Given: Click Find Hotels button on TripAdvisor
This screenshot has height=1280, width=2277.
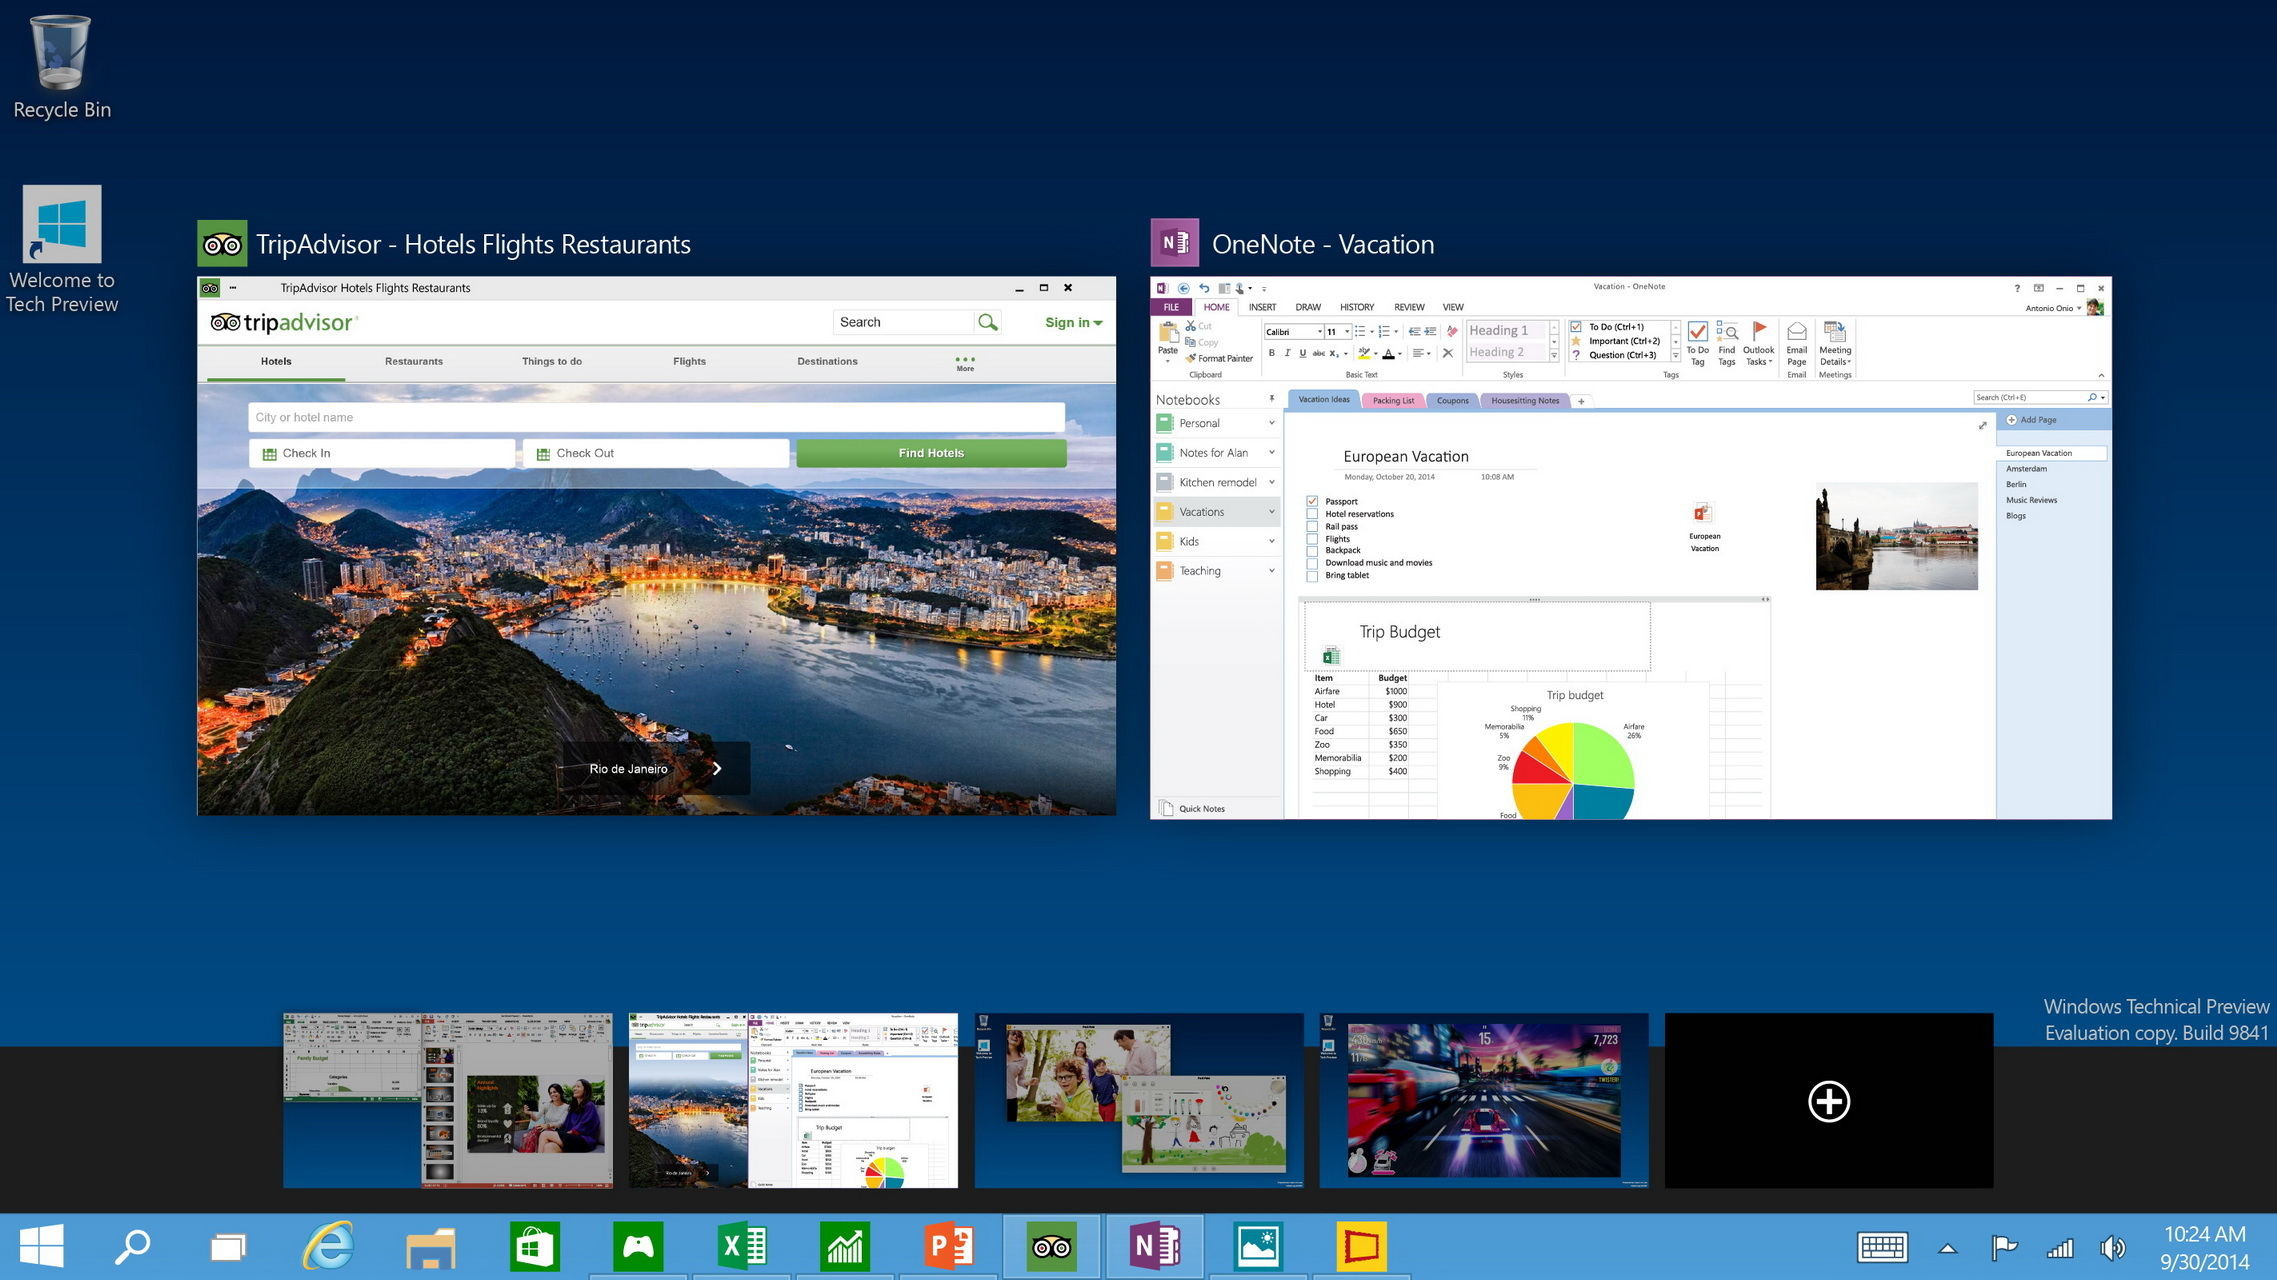Looking at the screenshot, I should [931, 452].
